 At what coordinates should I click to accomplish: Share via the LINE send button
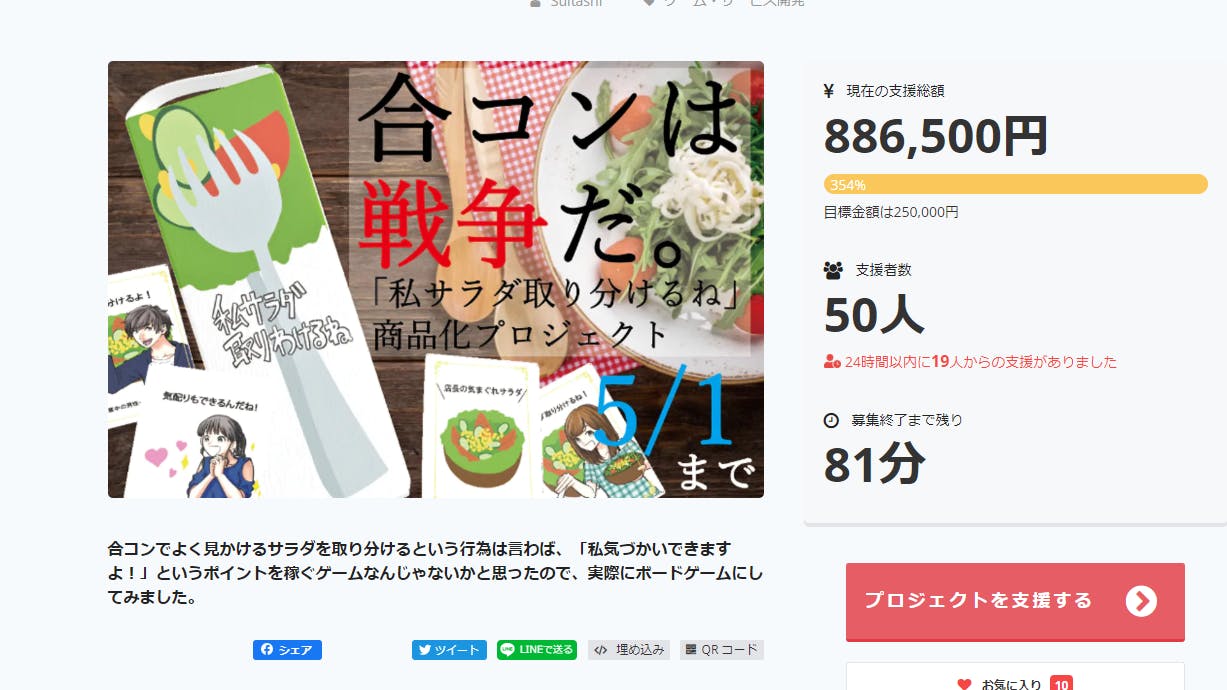pos(537,650)
